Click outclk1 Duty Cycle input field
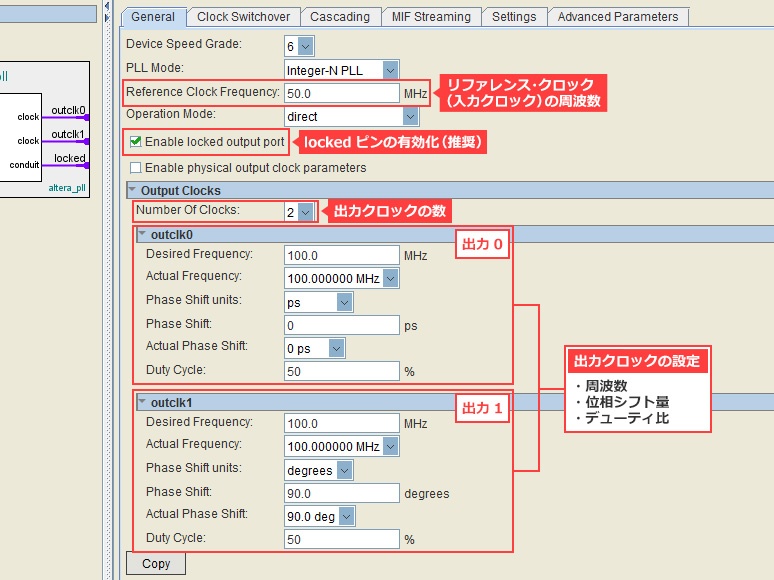 coord(341,539)
